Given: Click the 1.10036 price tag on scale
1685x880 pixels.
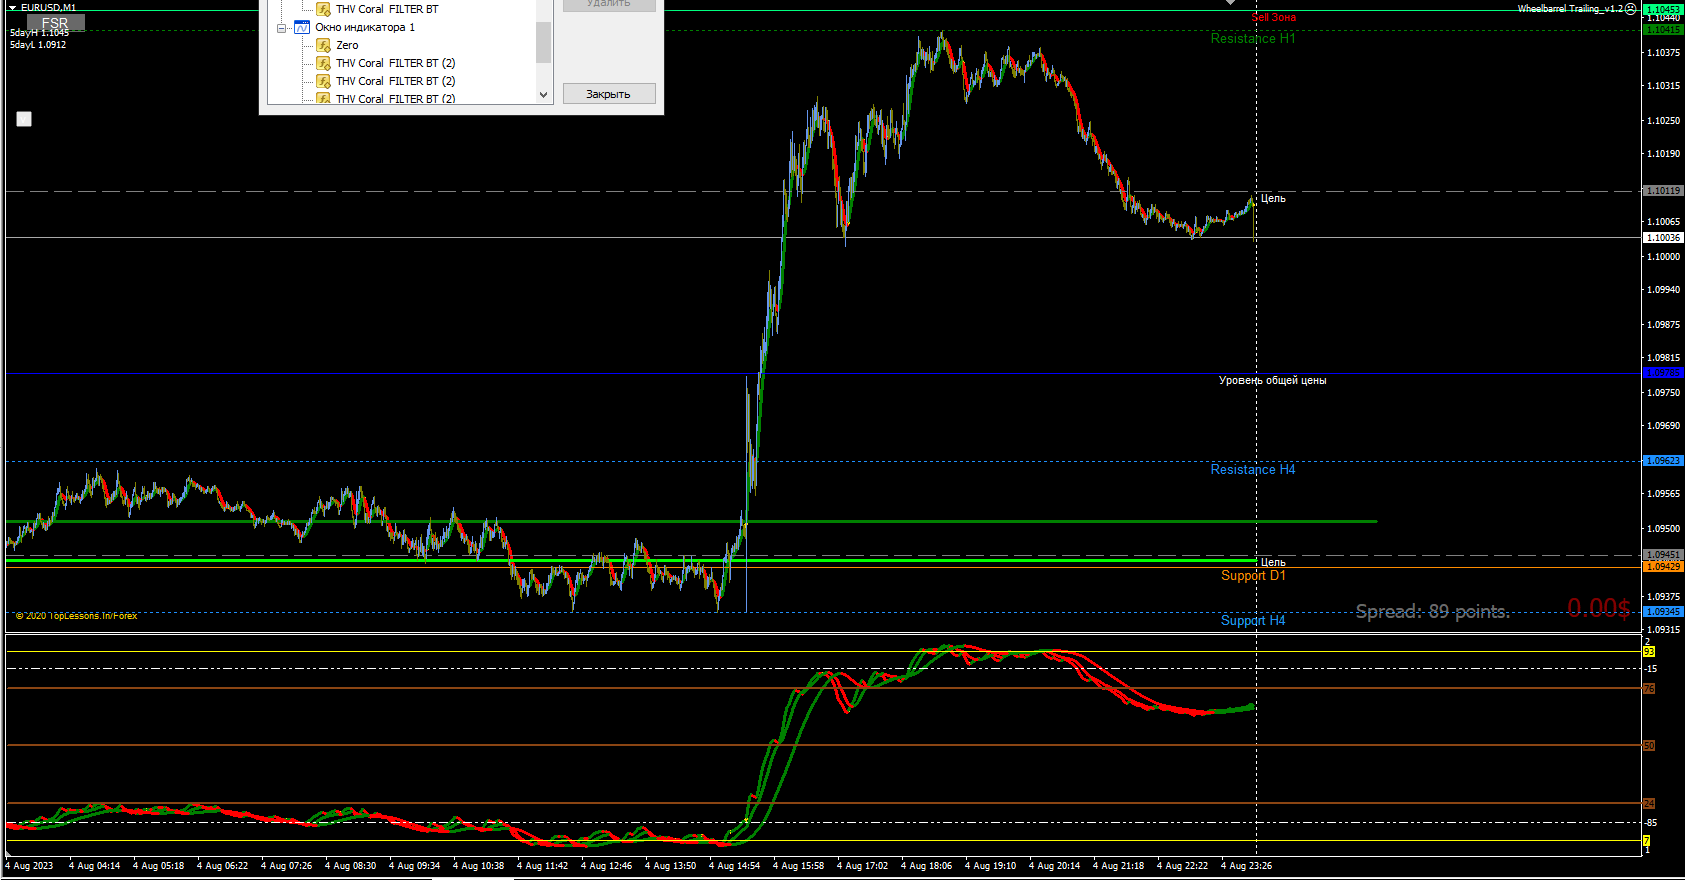Looking at the screenshot, I should [1663, 237].
